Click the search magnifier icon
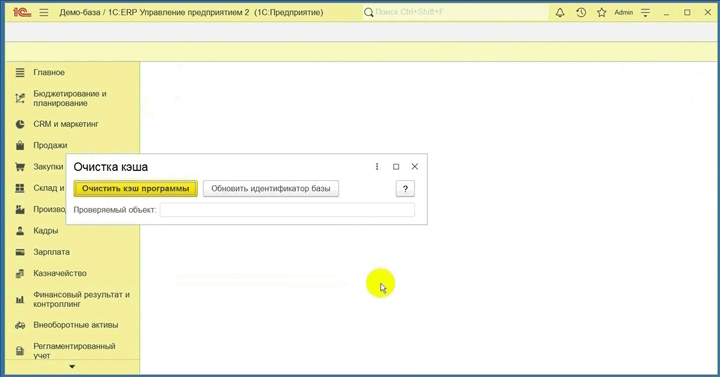 point(368,12)
